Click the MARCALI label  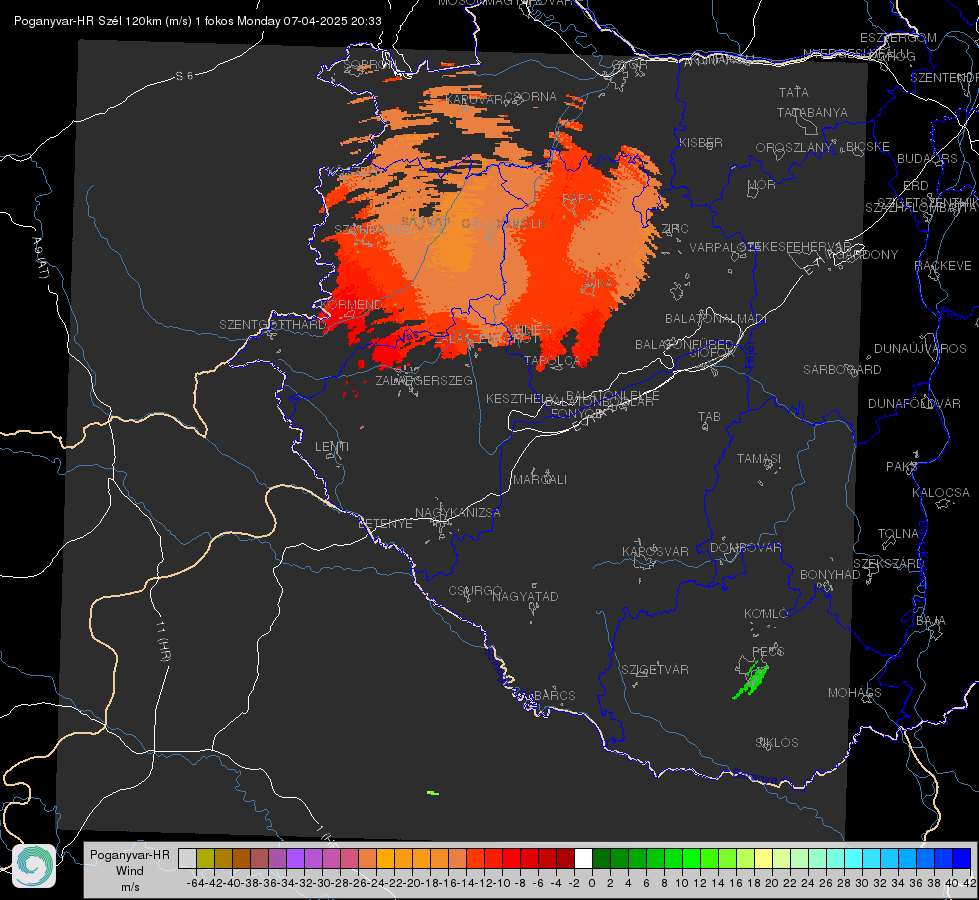(540, 480)
